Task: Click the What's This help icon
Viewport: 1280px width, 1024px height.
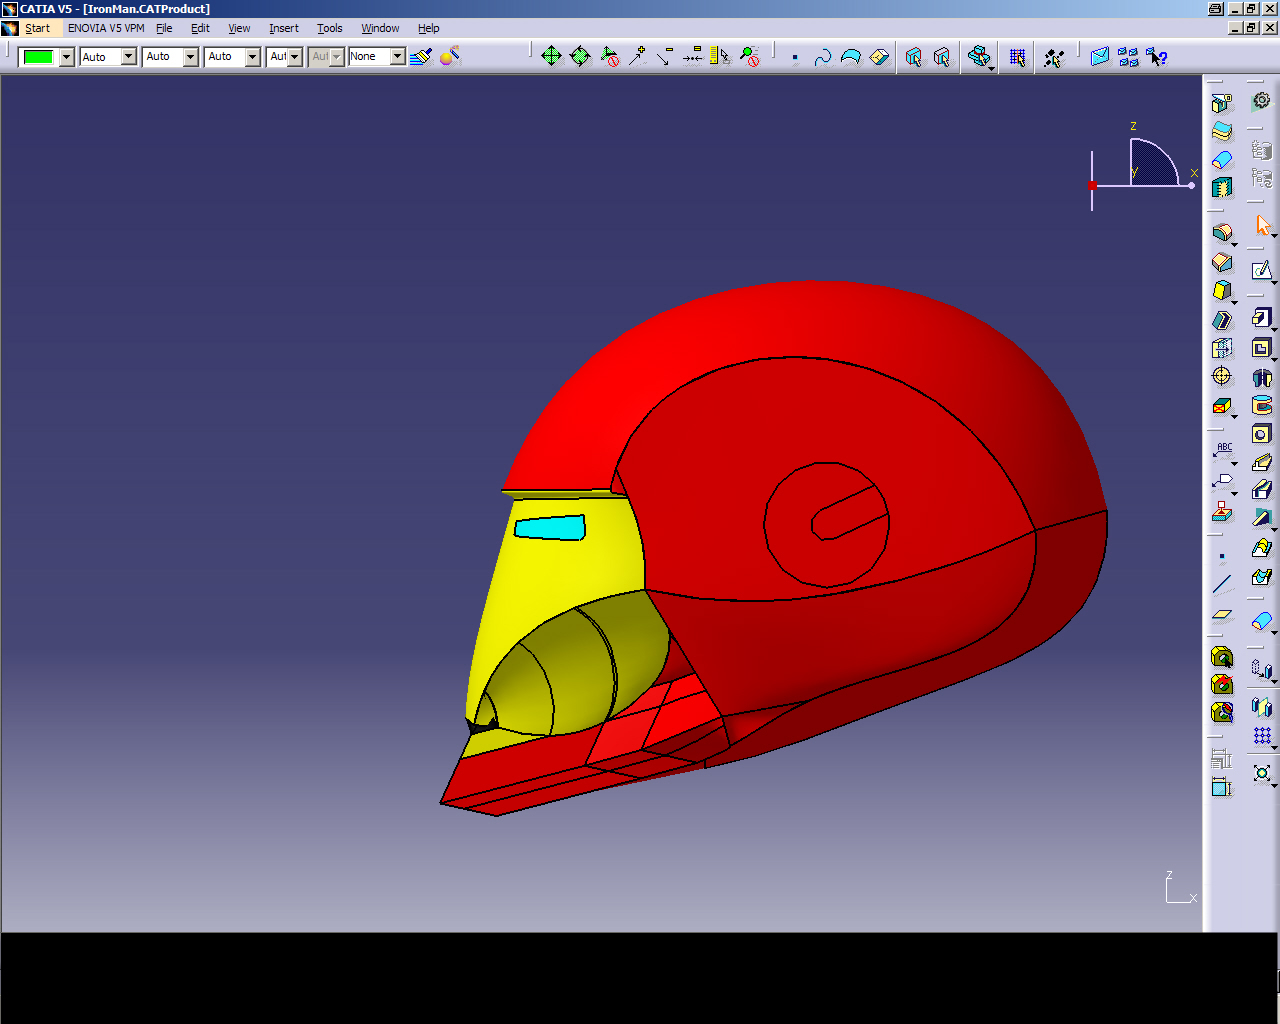Action: click(x=1157, y=57)
